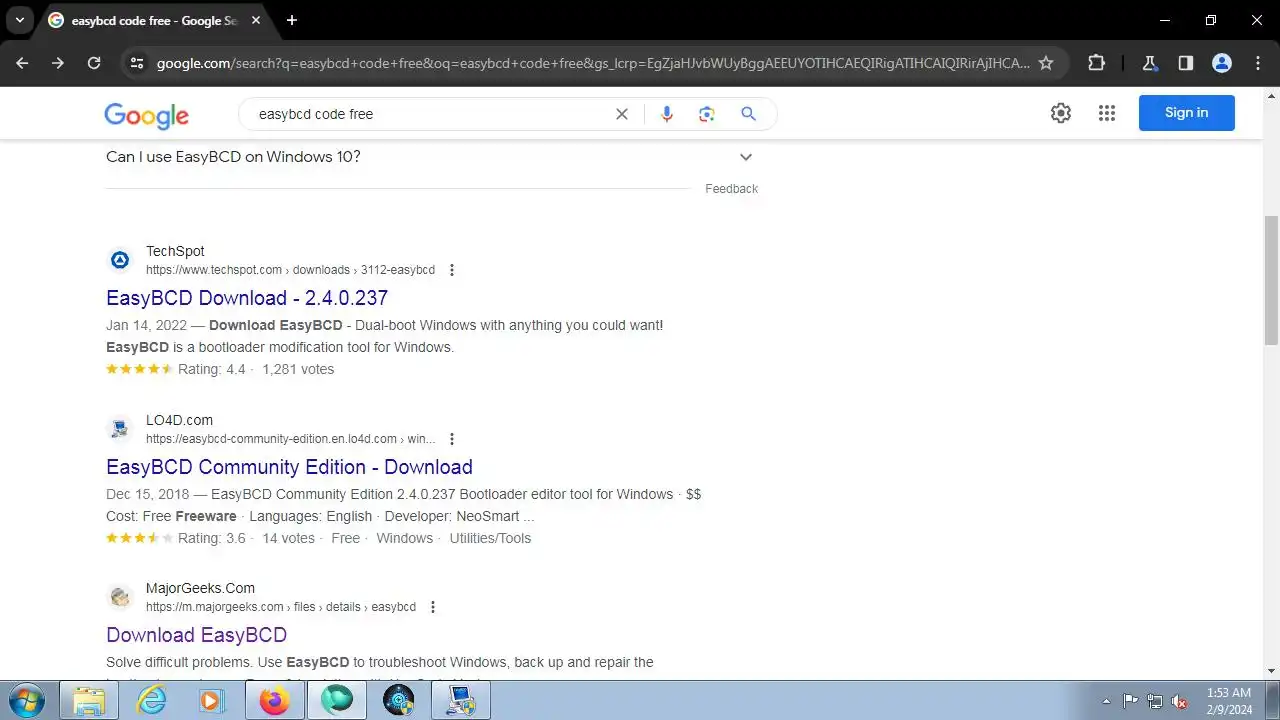Click the TechSpot site favicon
This screenshot has height=720, width=1280.
(120, 260)
